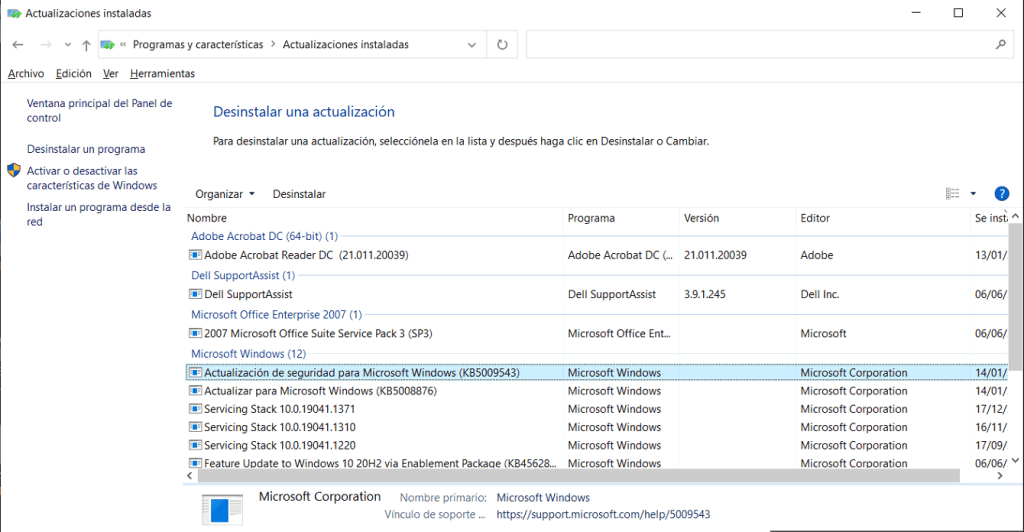Open Instalar un programa desde la red
Image resolution: width=1024 pixels, height=532 pixels.
[99, 214]
